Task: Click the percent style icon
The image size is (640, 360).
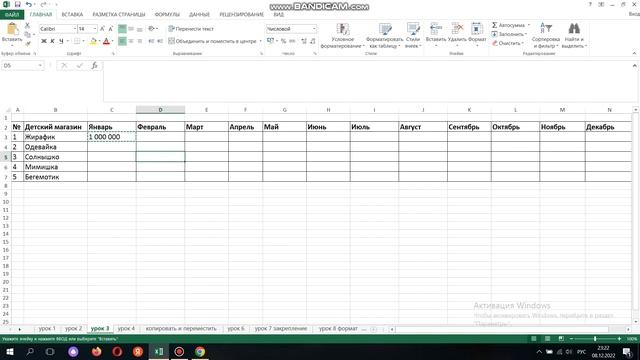Action: (x=283, y=41)
